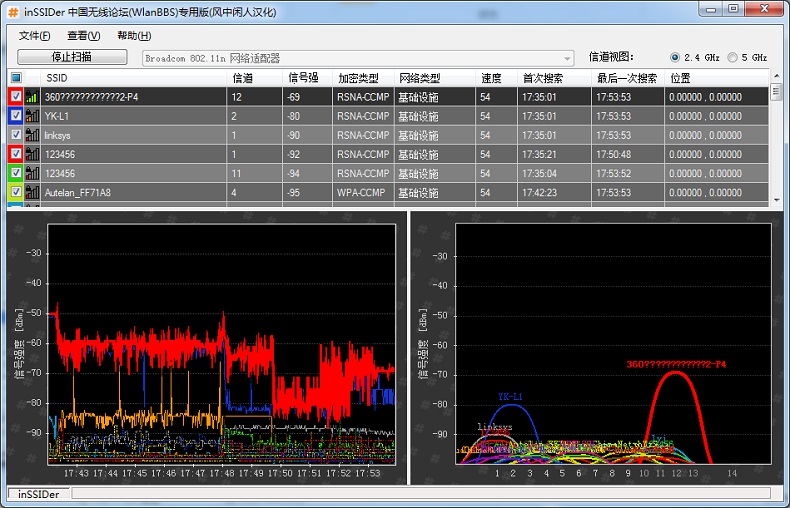Sort networks by 信号强 column header
This screenshot has width=790, height=508.
pos(305,78)
